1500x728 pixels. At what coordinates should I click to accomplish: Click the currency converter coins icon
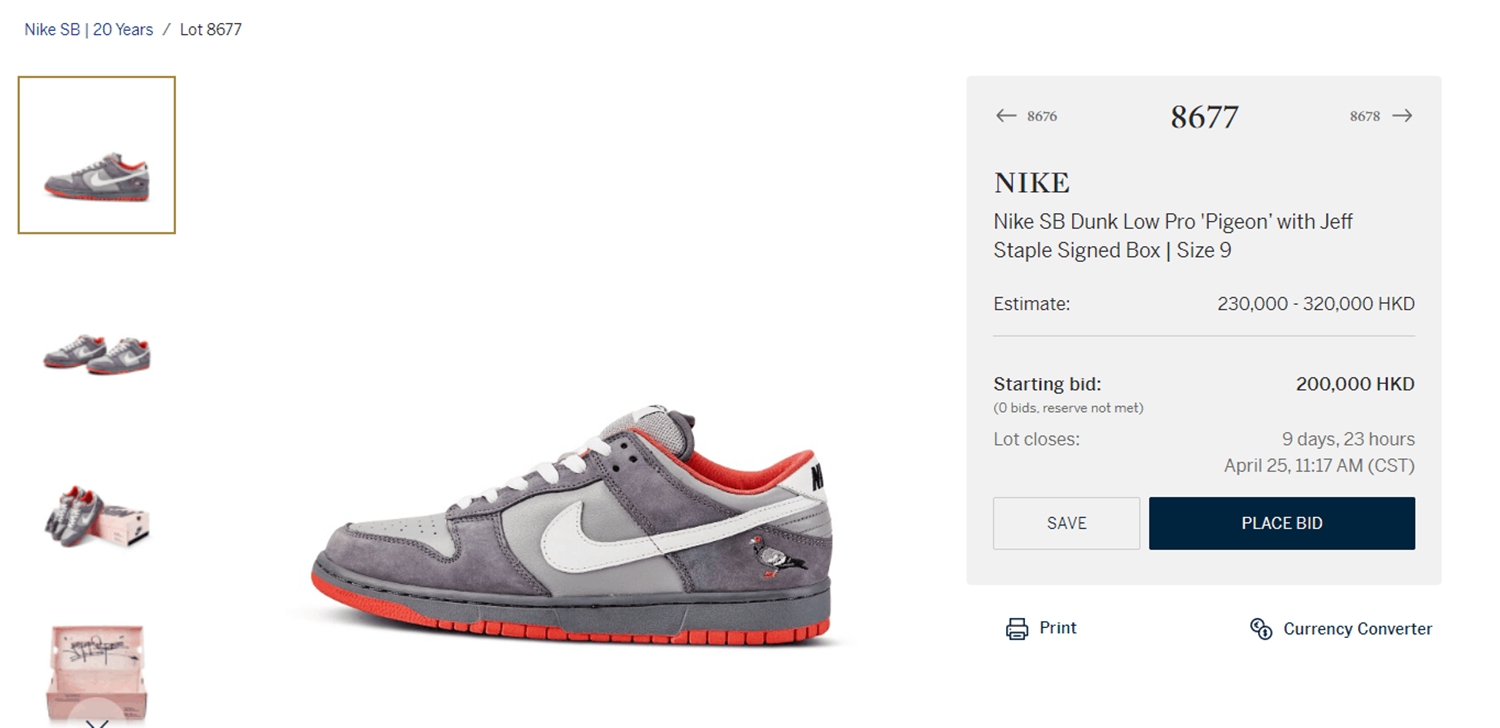pyautogui.click(x=1261, y=629)
